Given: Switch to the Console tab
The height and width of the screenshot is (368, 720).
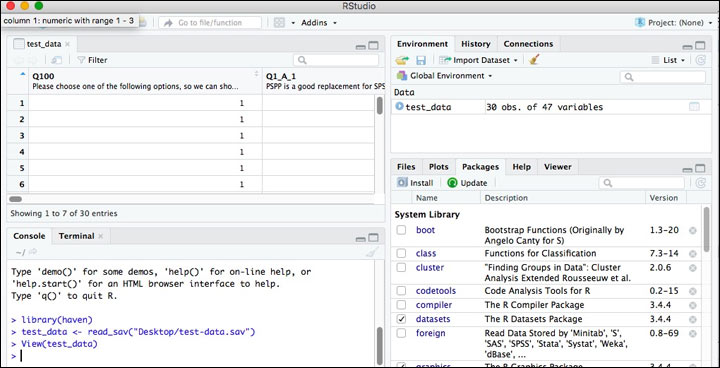Looking at the screenshot, I should (29, 236).
